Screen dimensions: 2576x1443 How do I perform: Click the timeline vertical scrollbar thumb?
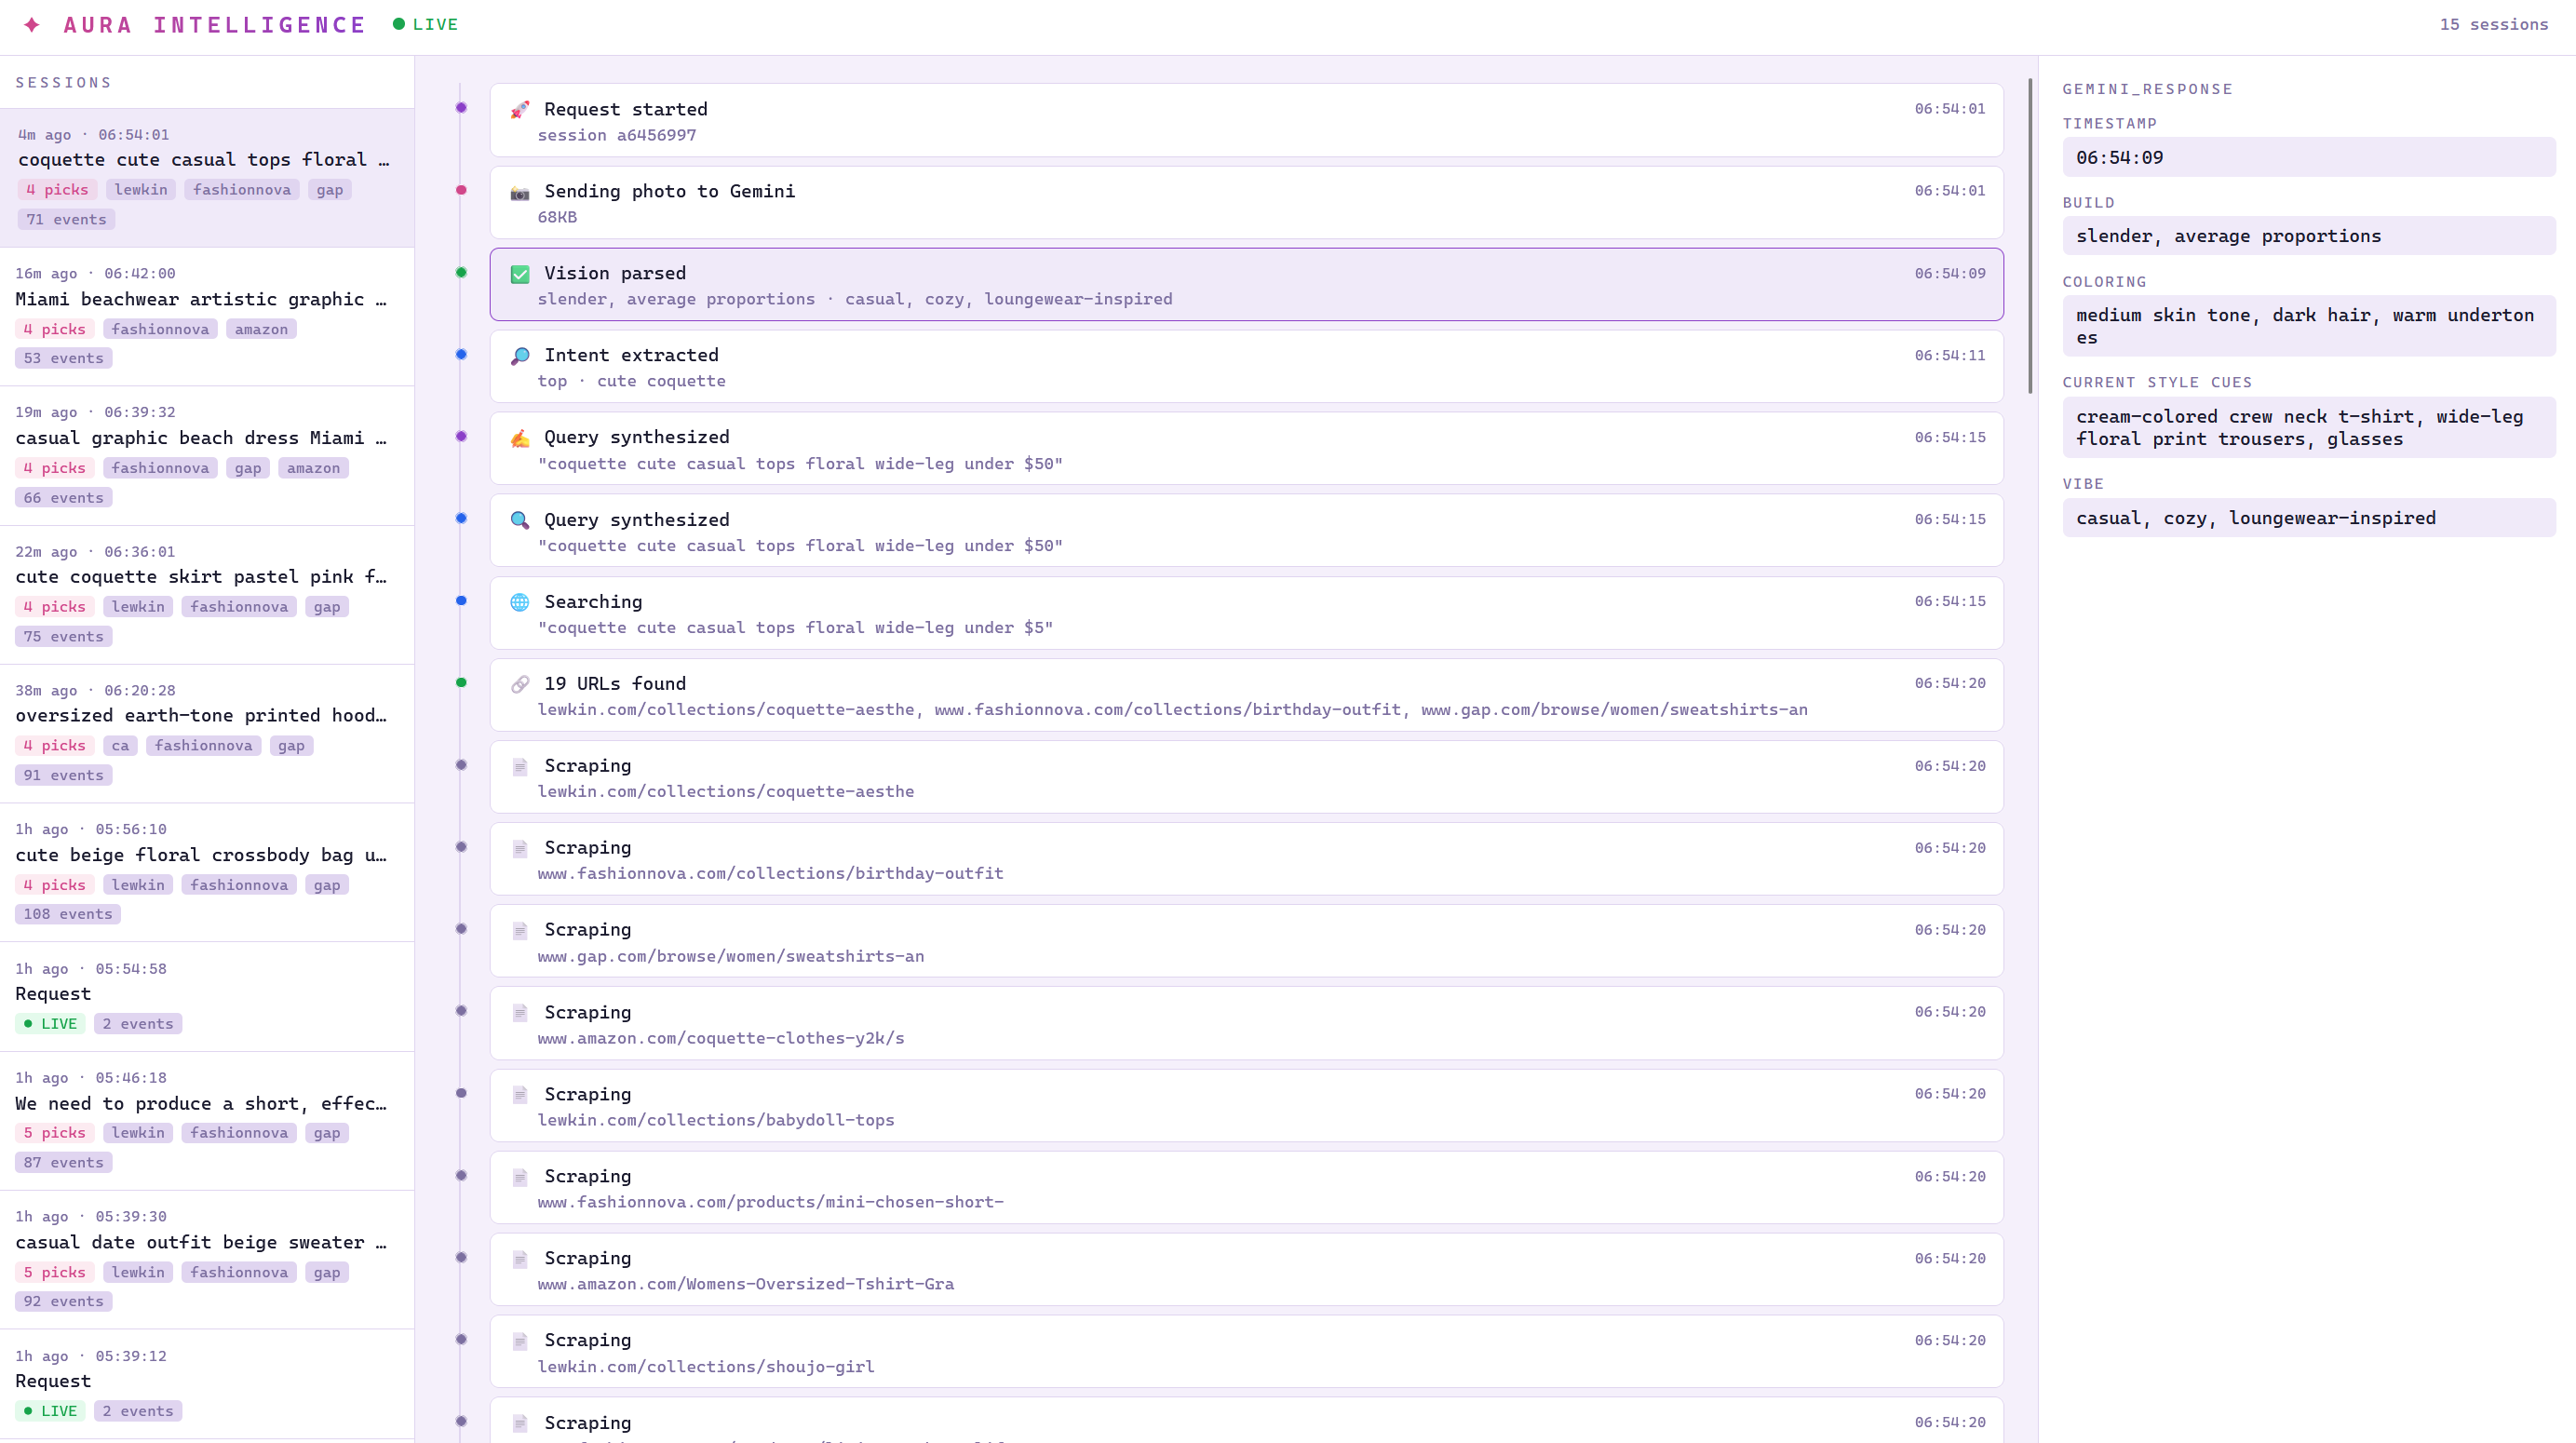pos(2030,235)
